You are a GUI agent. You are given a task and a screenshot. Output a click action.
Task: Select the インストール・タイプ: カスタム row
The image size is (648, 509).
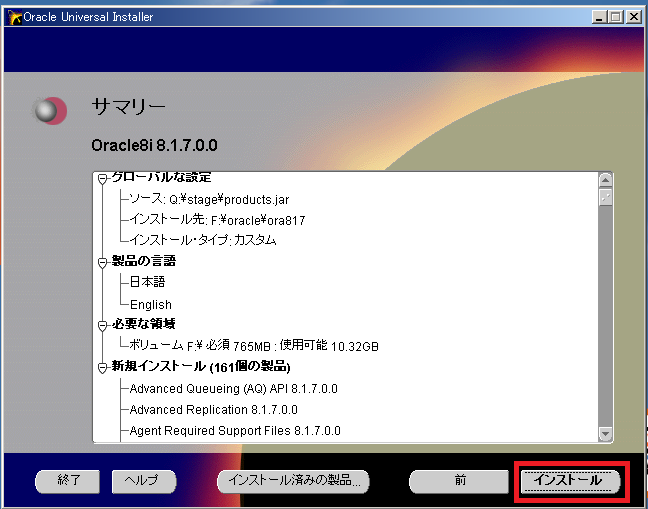pos(203,240)
